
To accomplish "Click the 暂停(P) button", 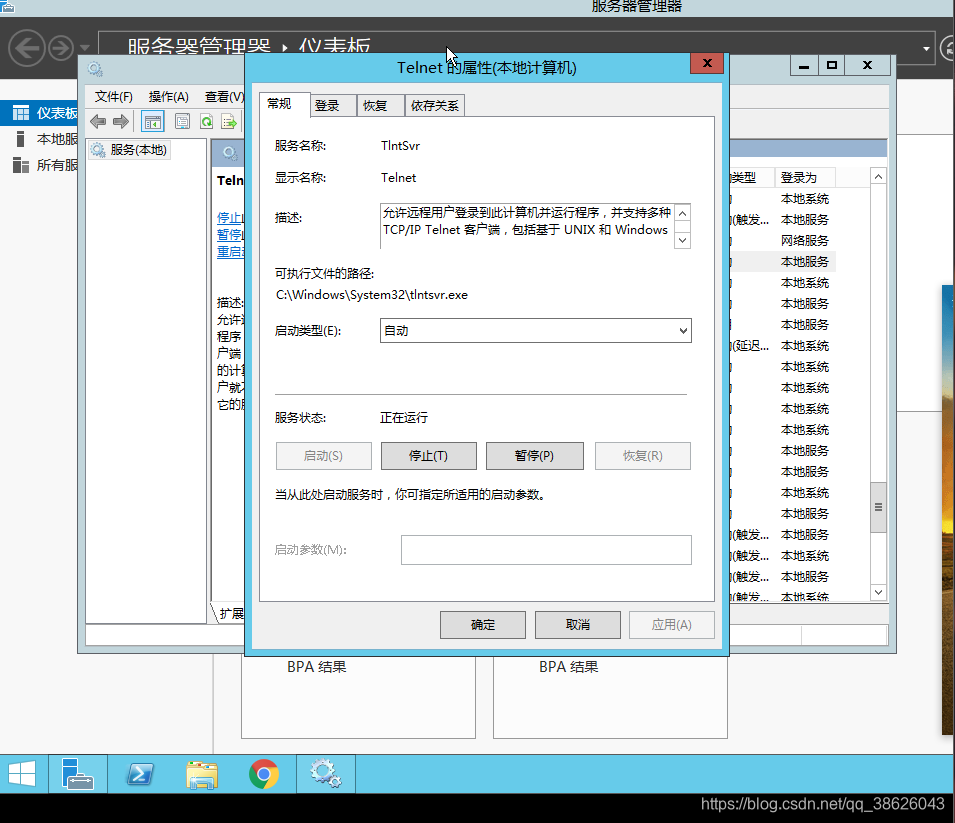I will point(534,456).
